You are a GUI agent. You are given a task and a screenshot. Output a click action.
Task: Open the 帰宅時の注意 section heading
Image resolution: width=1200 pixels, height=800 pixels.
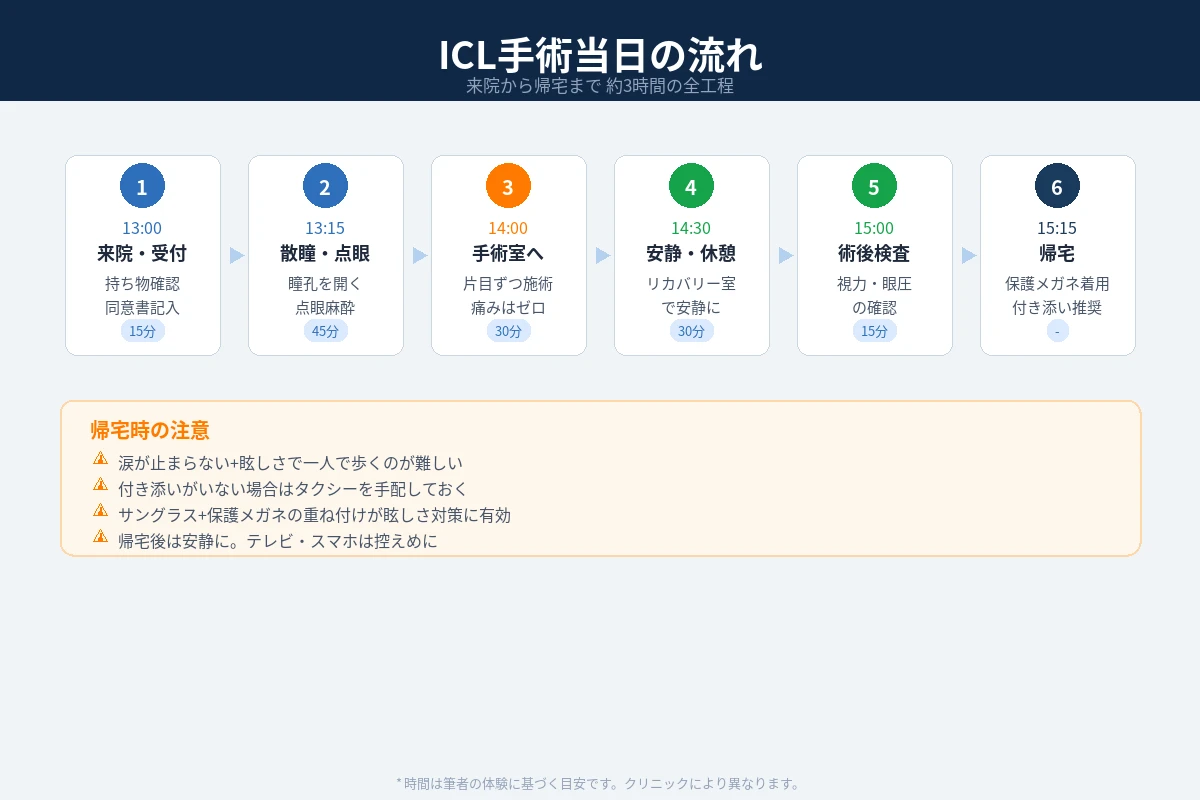point(150,430)
